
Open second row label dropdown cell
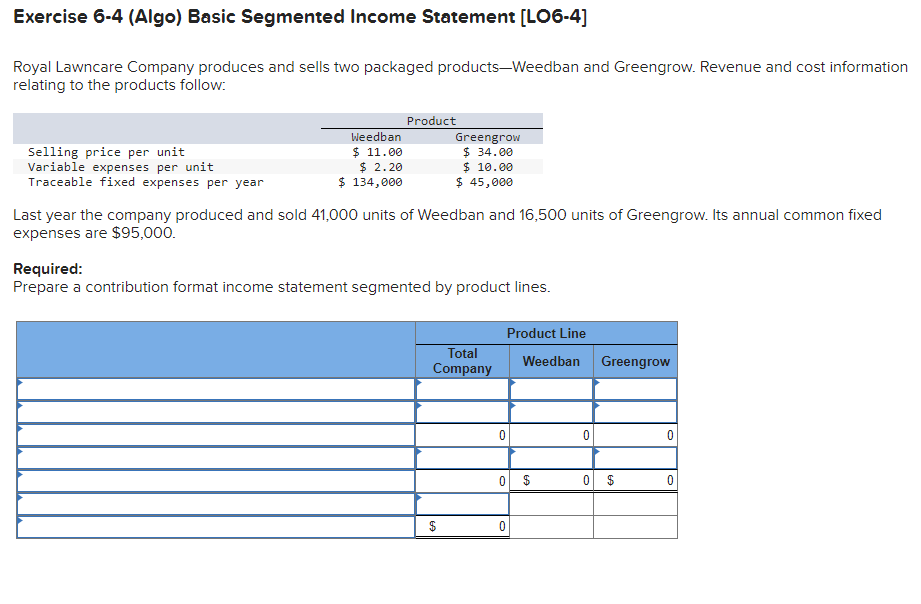tap(216, 412)
